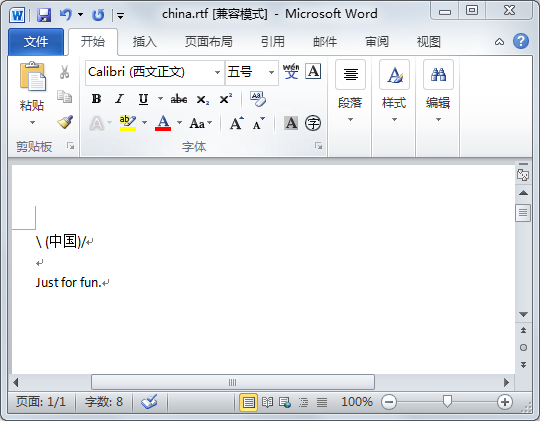Open the highlight color dropdown arrow
The height and width of the screenshot is (421, 540).
(x=145, y=123)
